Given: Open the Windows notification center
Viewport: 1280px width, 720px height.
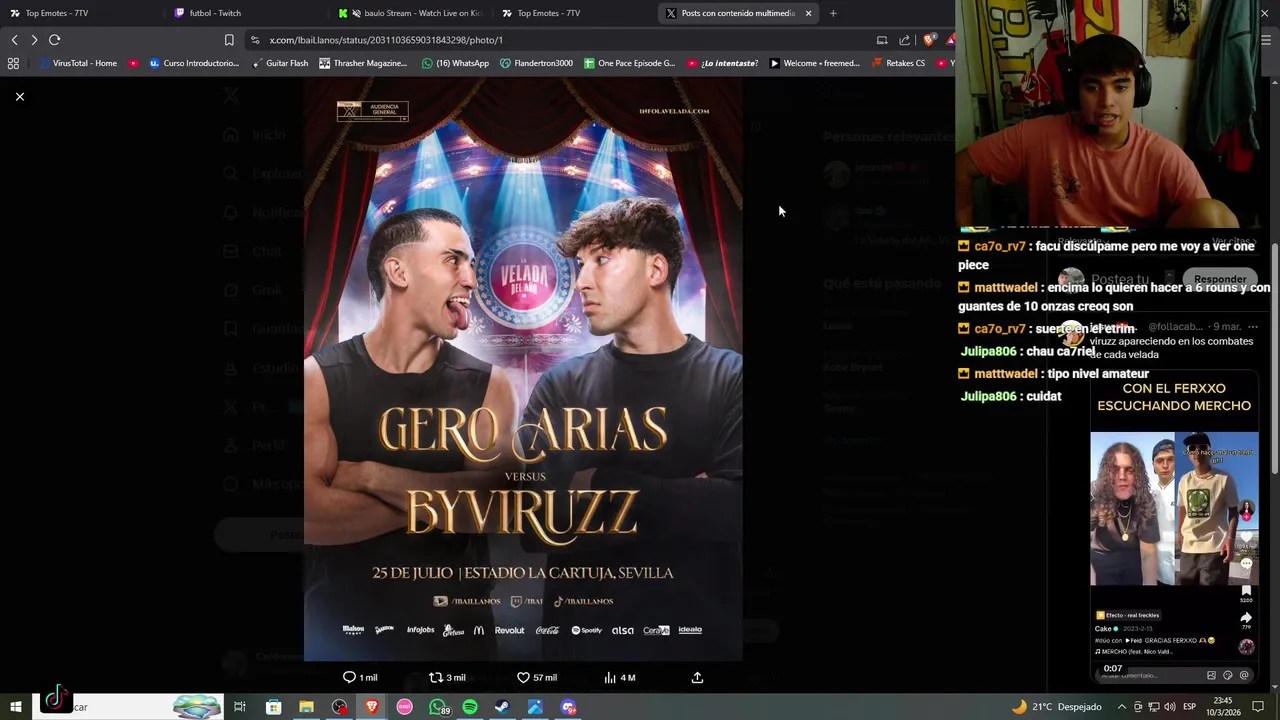Looking at the screenshot, I should 1259,707.
